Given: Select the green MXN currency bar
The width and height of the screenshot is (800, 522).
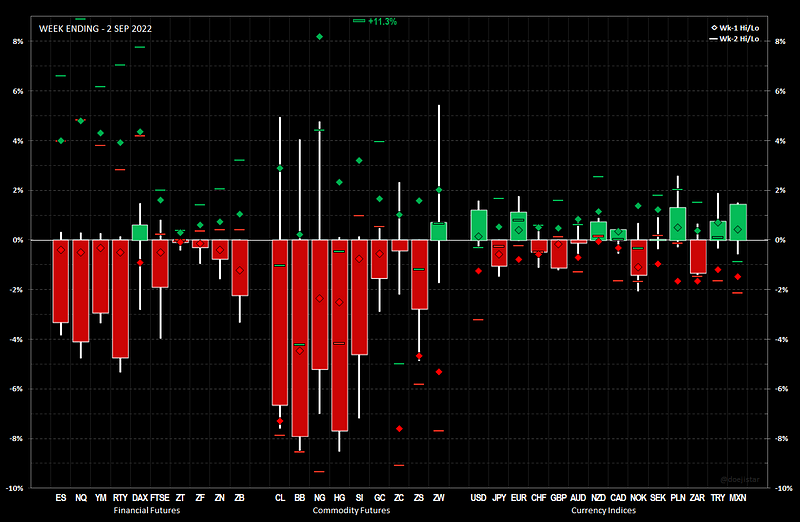Looking at the screenshot, I should [738, 222].
